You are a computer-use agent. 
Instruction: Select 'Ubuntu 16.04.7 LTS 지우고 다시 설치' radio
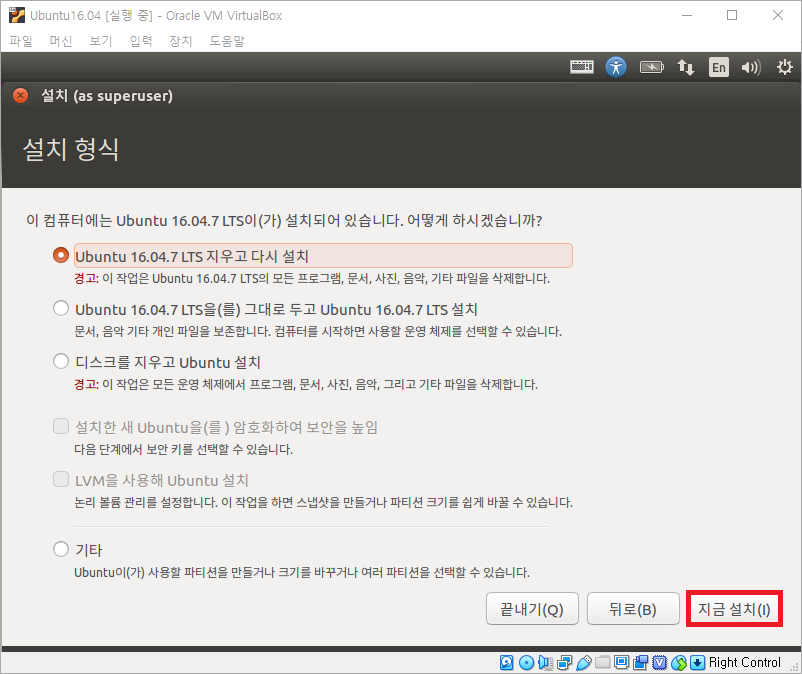click(x=61, y=255)
